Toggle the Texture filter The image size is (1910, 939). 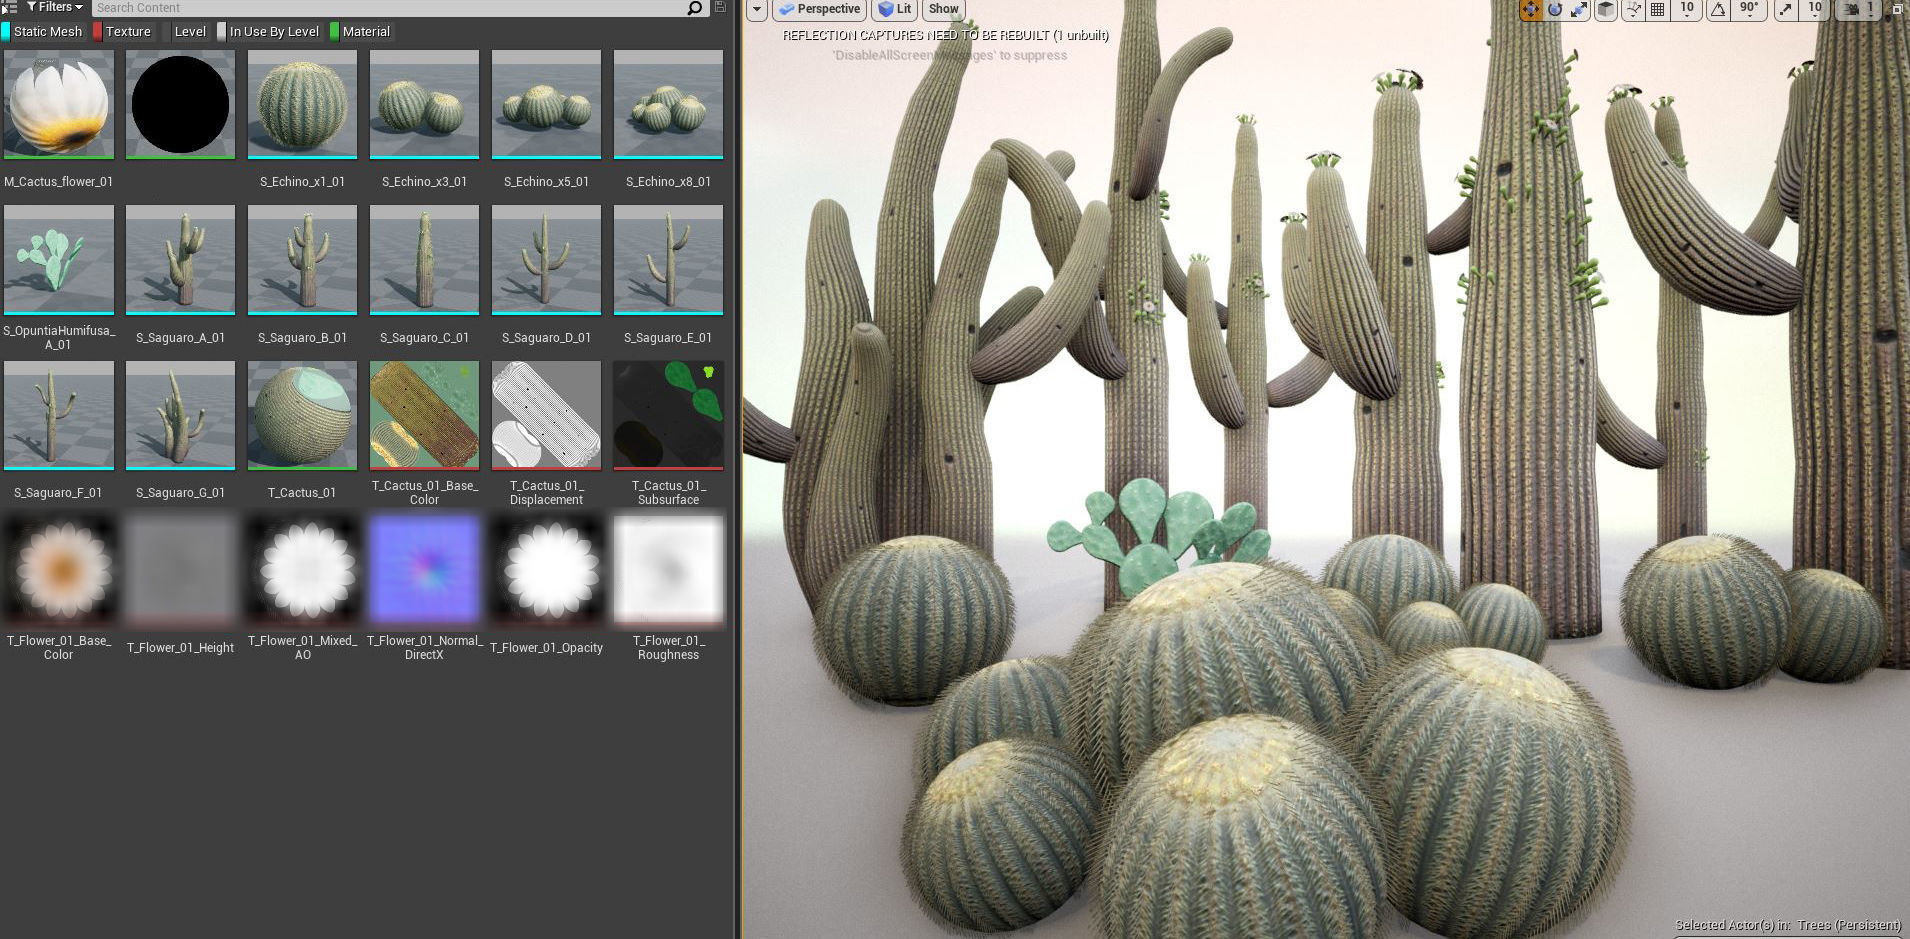(x=122, y=32)
